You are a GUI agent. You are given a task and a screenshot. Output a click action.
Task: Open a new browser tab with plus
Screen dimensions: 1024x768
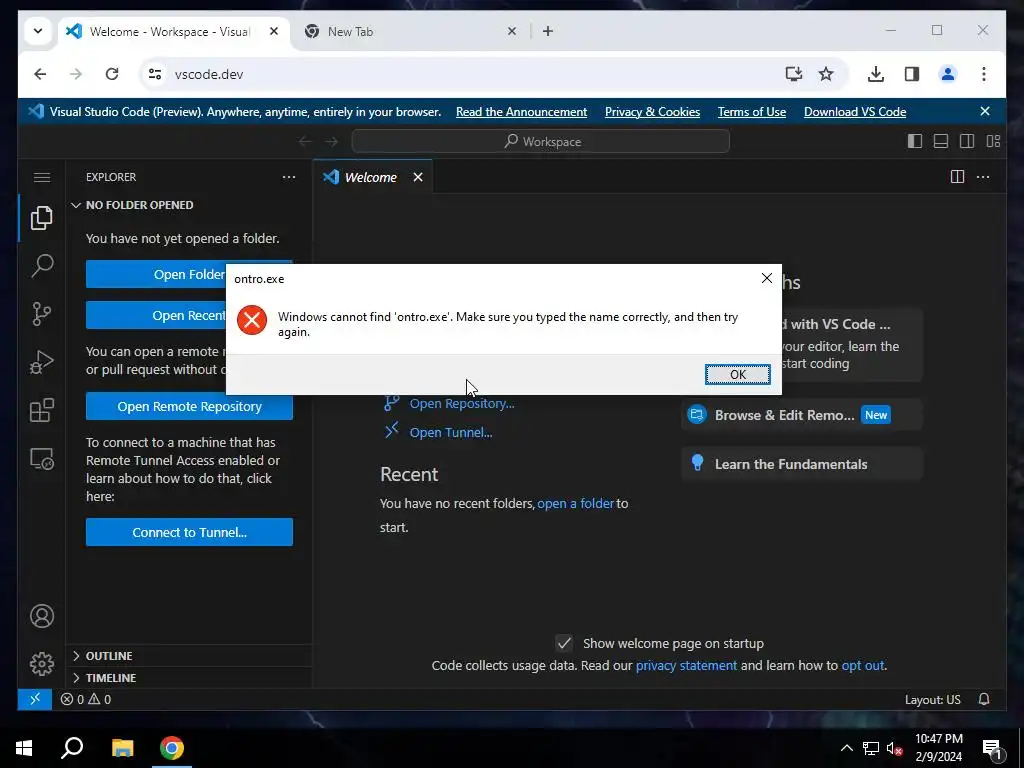[548, 31]
